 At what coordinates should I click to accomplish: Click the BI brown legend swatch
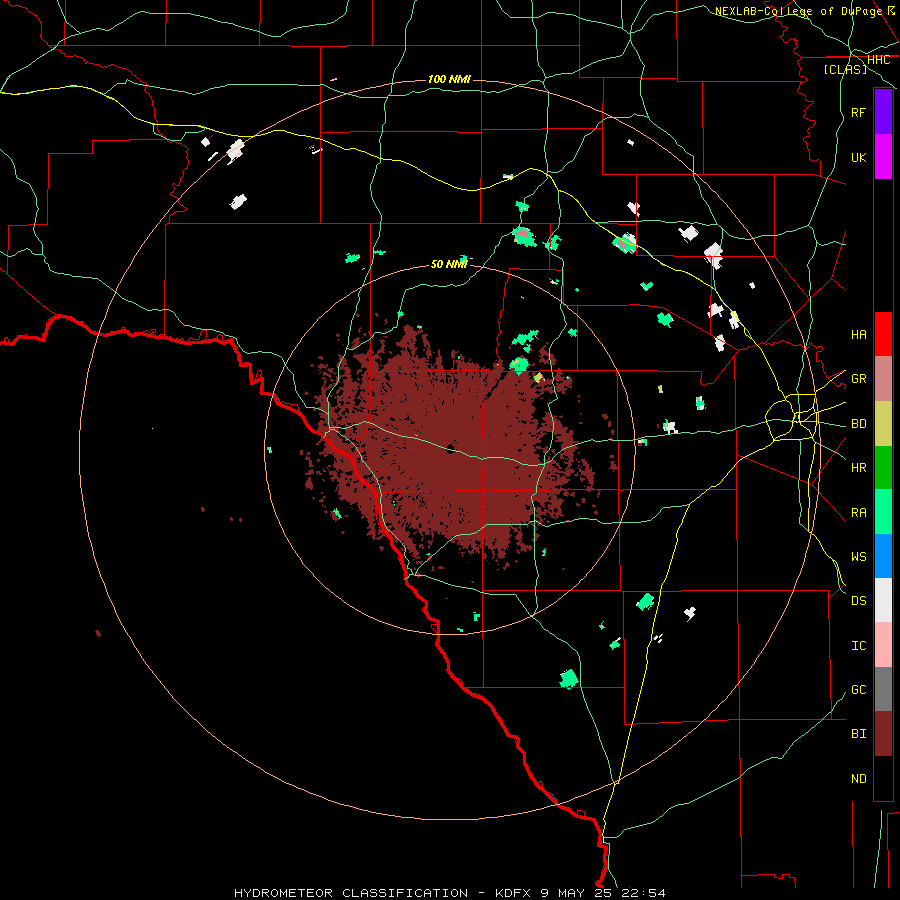point(883,734)
